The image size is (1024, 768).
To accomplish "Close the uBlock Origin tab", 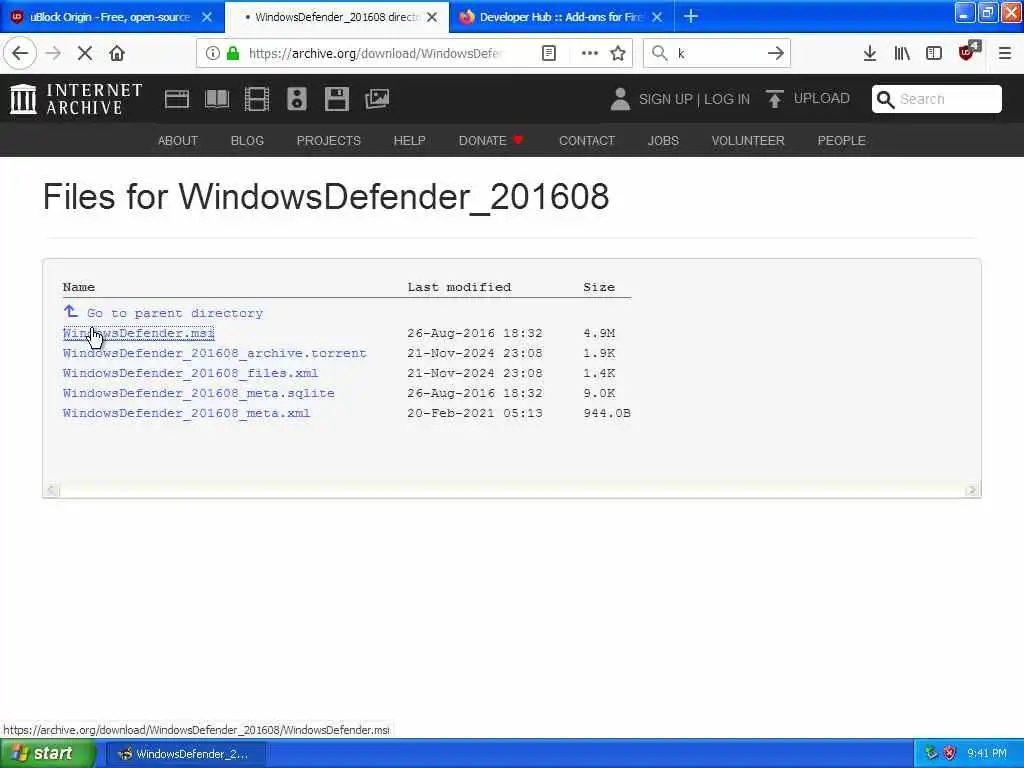I will point(207,18).
